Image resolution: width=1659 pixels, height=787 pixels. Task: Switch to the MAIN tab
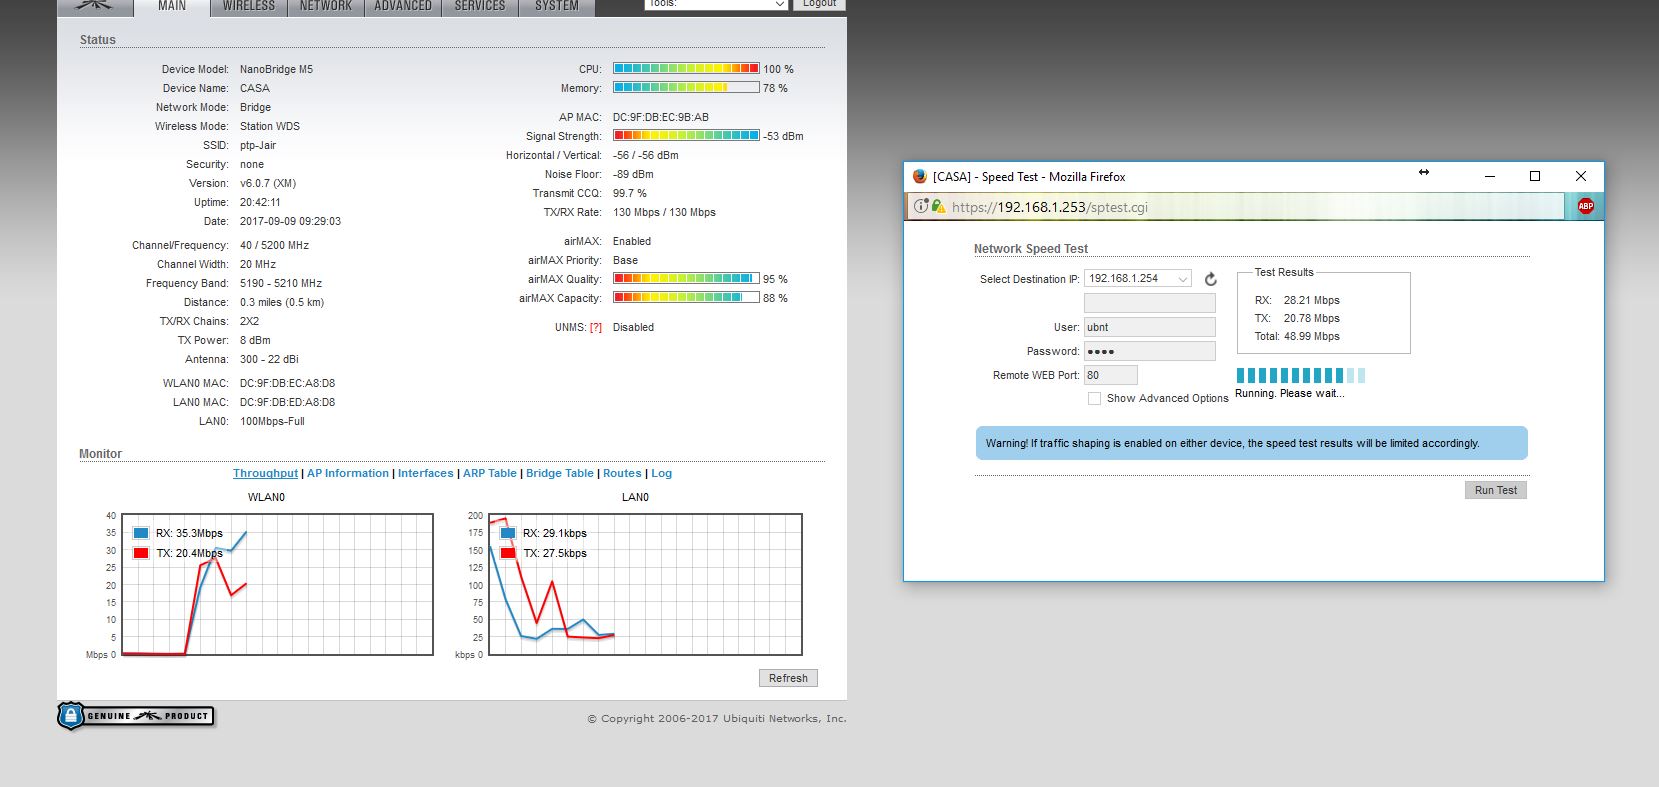pos(172,7)
